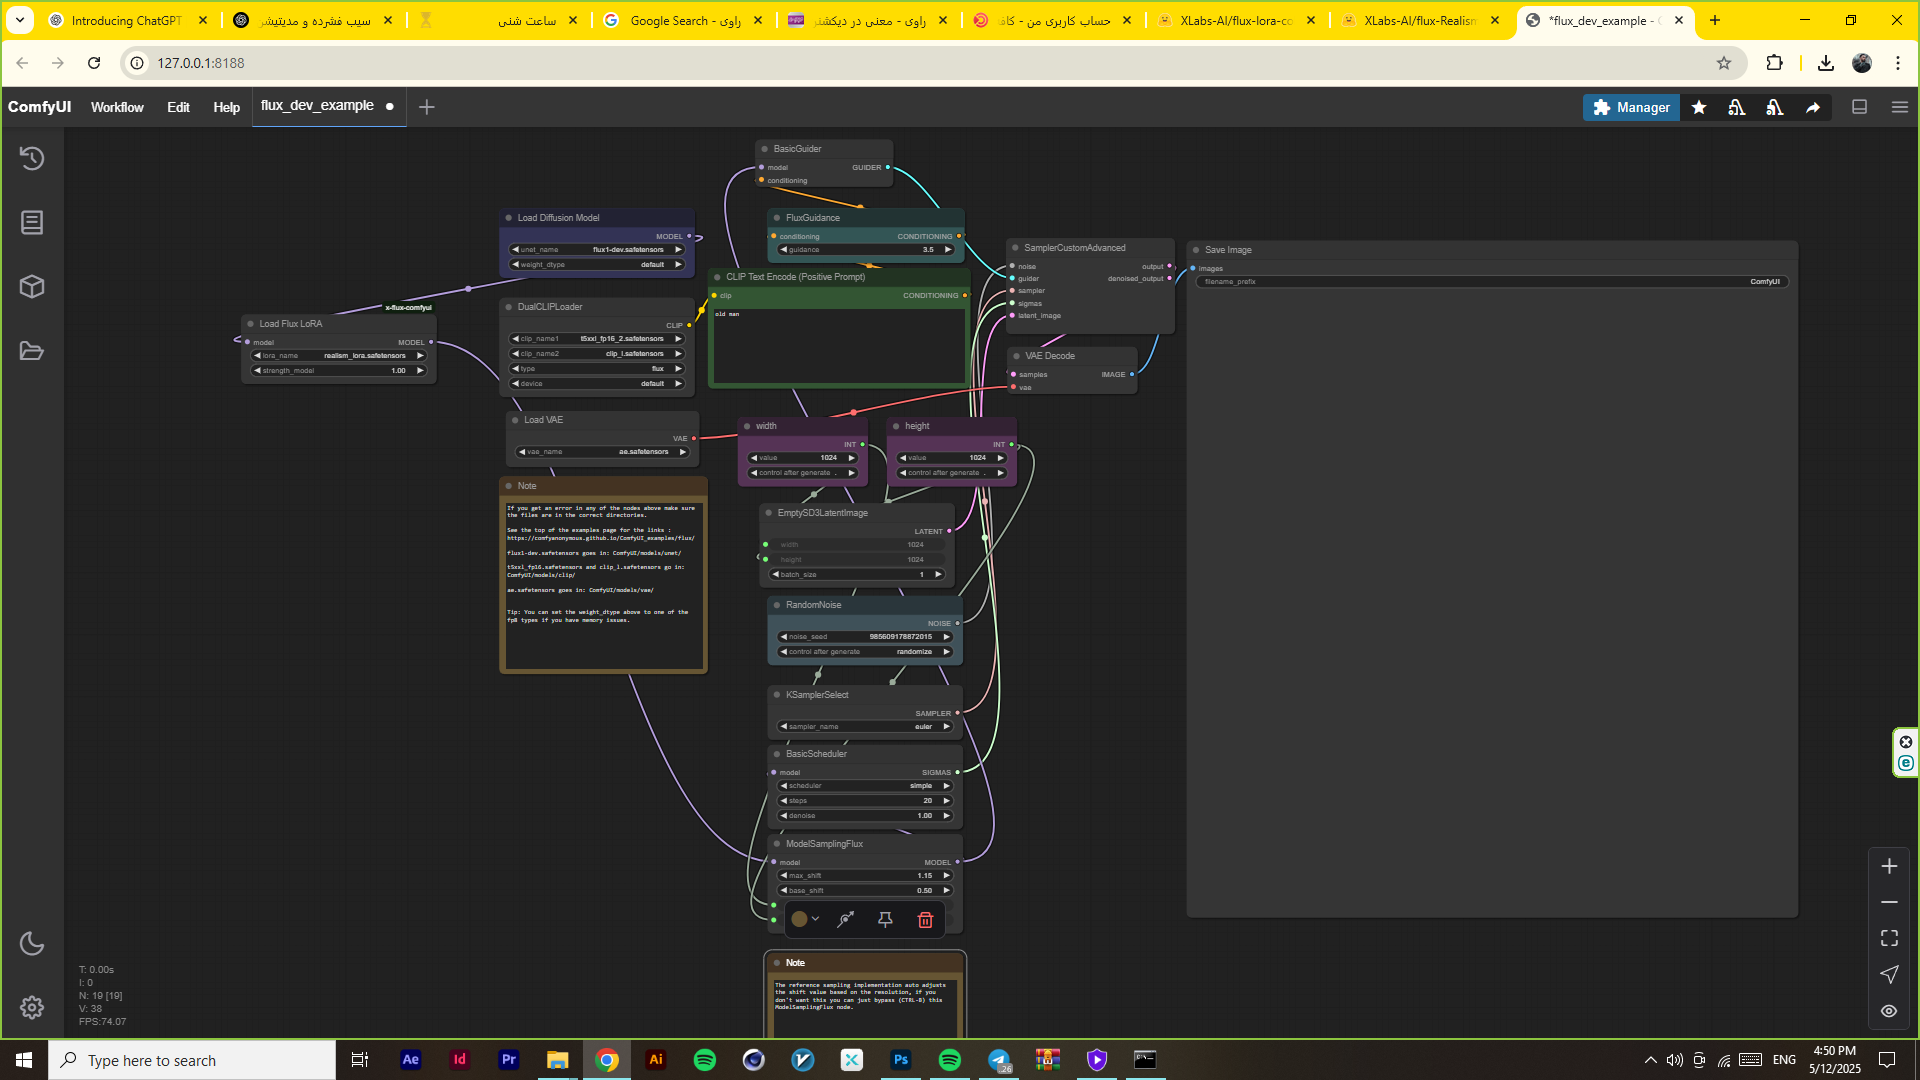This screenshot has width=1920, height=1080.
Task: Click the Manager button
Action: 1631,107
